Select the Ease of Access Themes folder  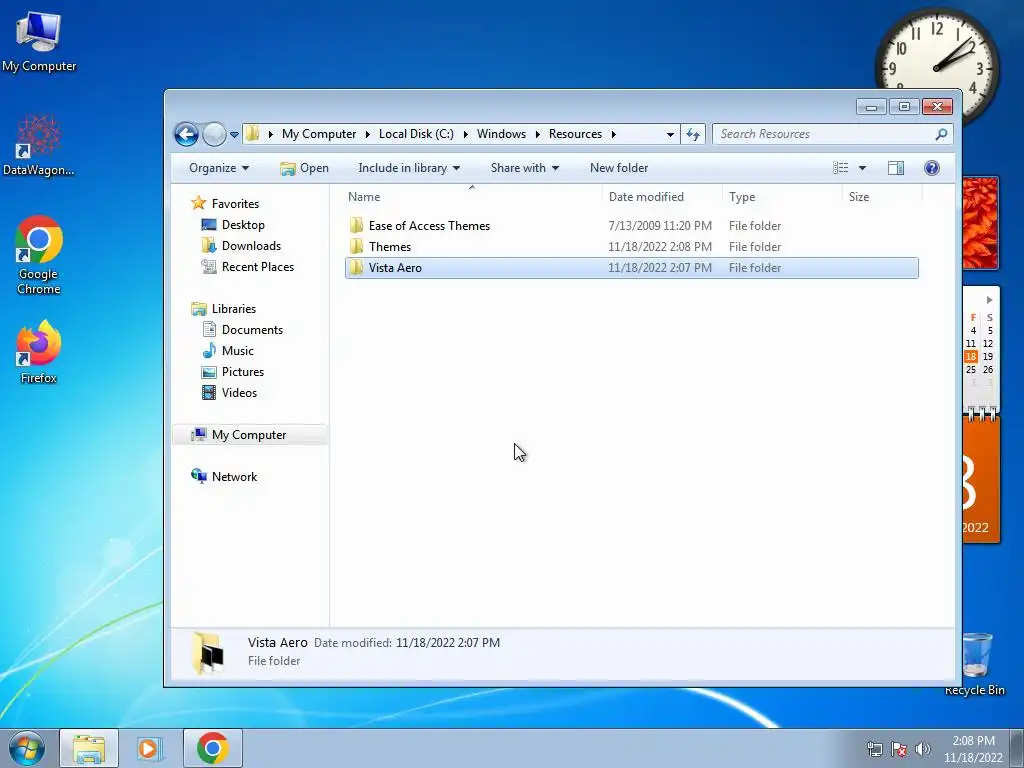(x=632, y=225)
